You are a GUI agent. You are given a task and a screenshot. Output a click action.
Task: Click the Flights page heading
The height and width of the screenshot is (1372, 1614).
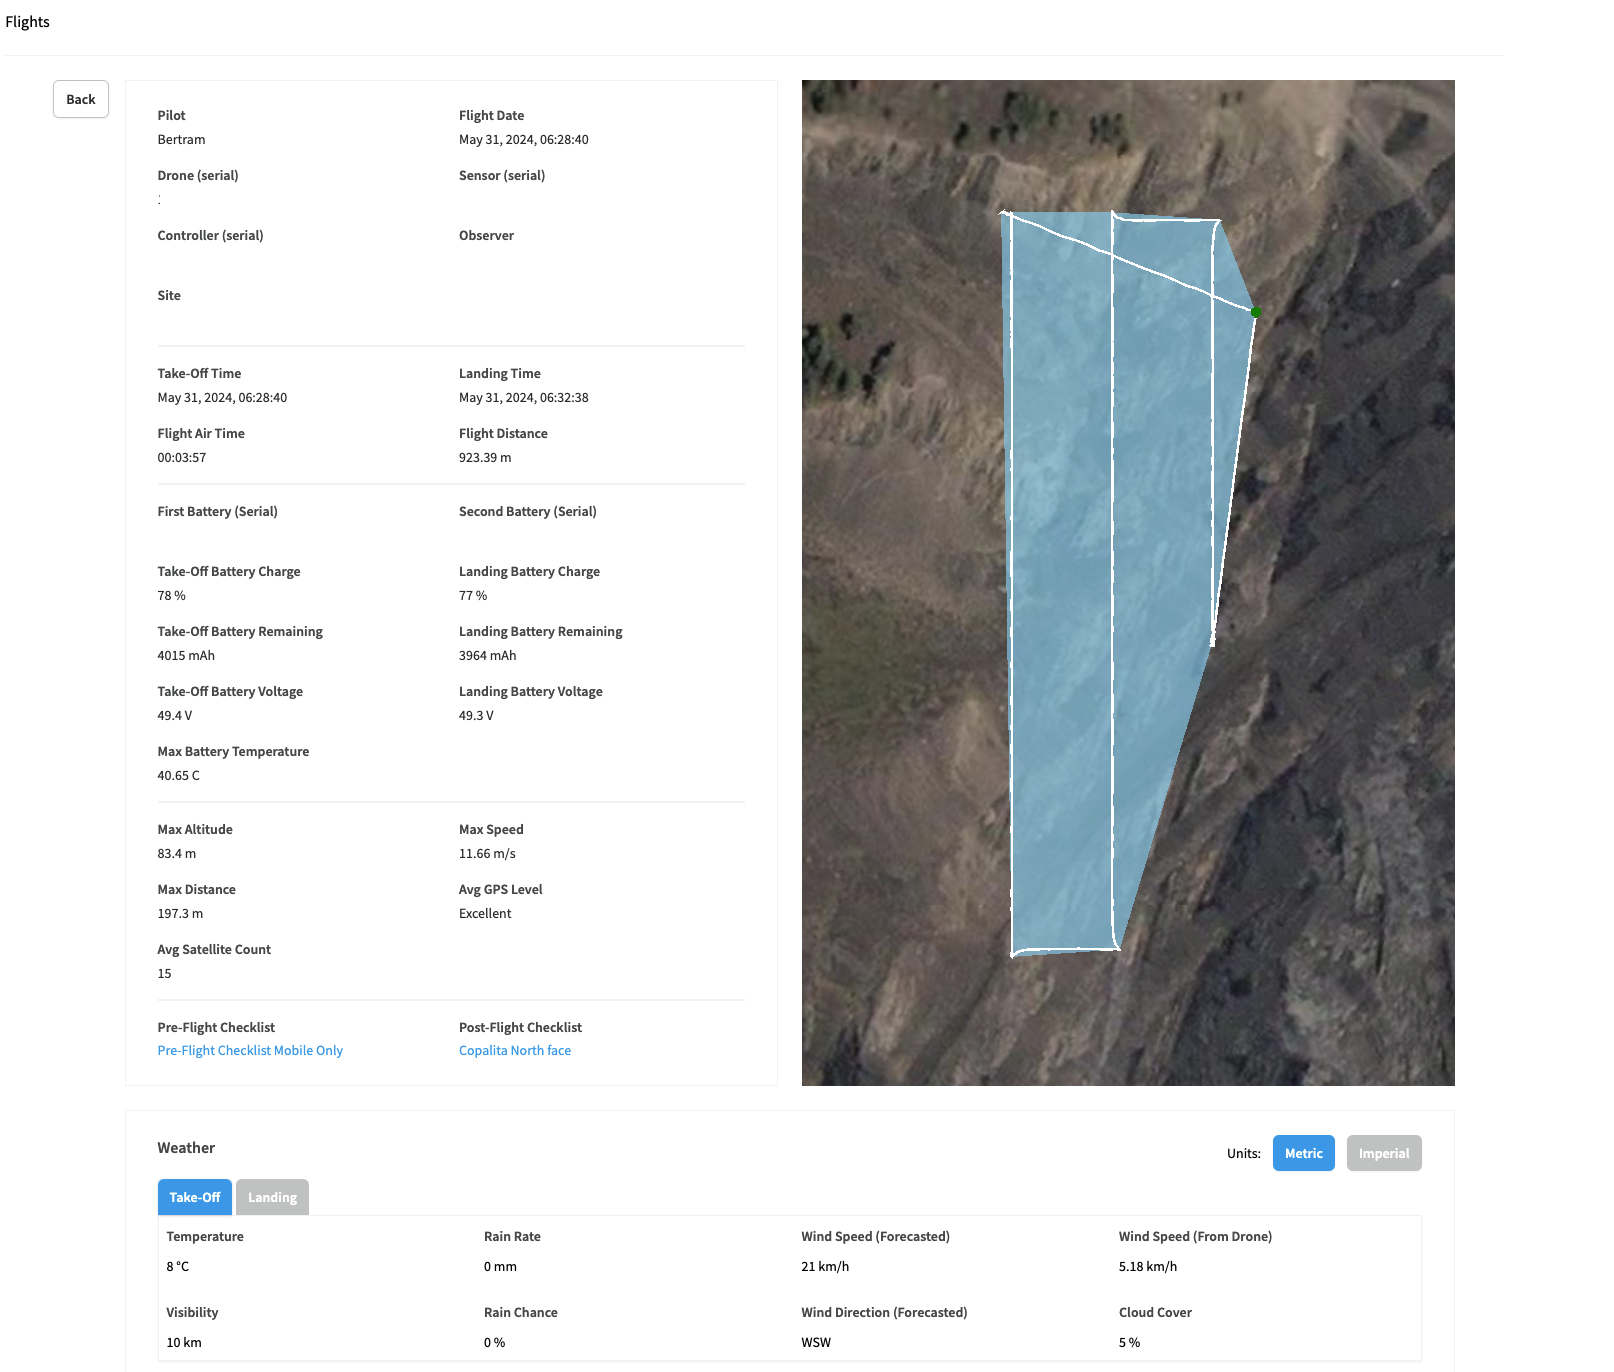(27, 22)
